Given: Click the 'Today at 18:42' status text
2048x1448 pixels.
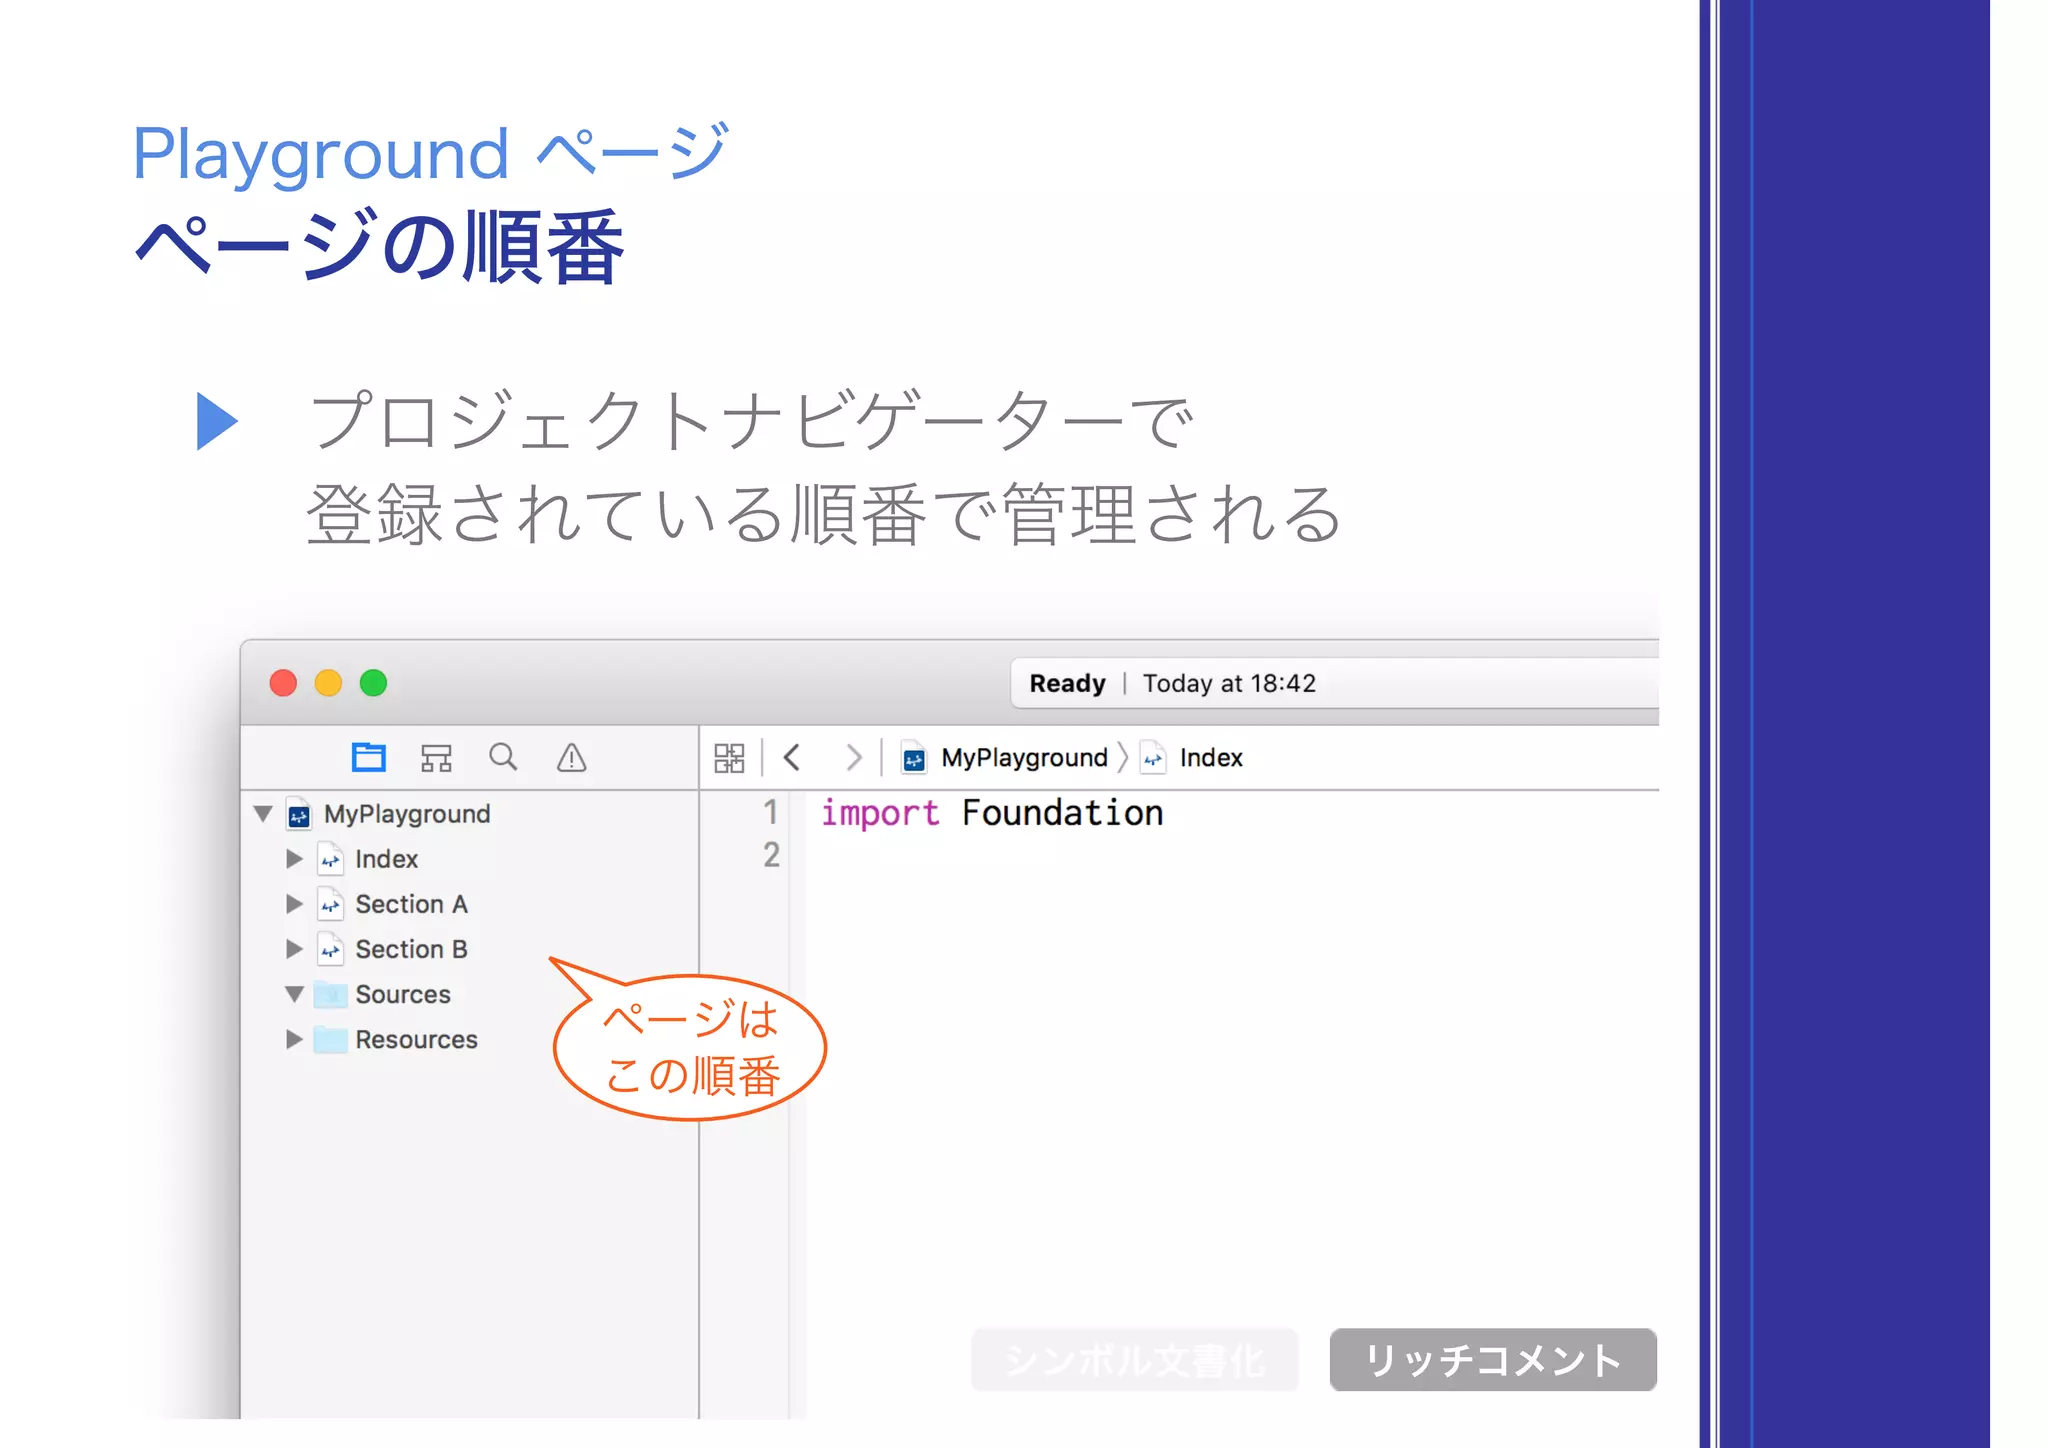Looking at the screenshot, I should pyautogui.click(x=1229, y=683).
